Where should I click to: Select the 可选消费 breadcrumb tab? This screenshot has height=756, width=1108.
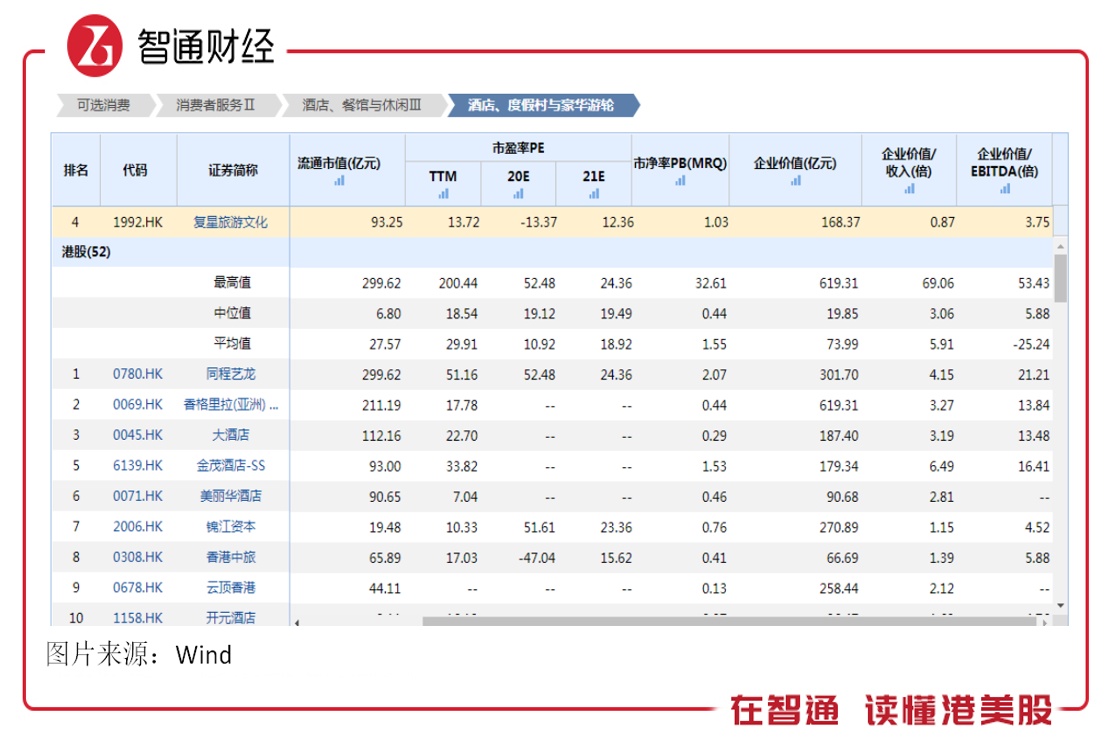point(103,105)
